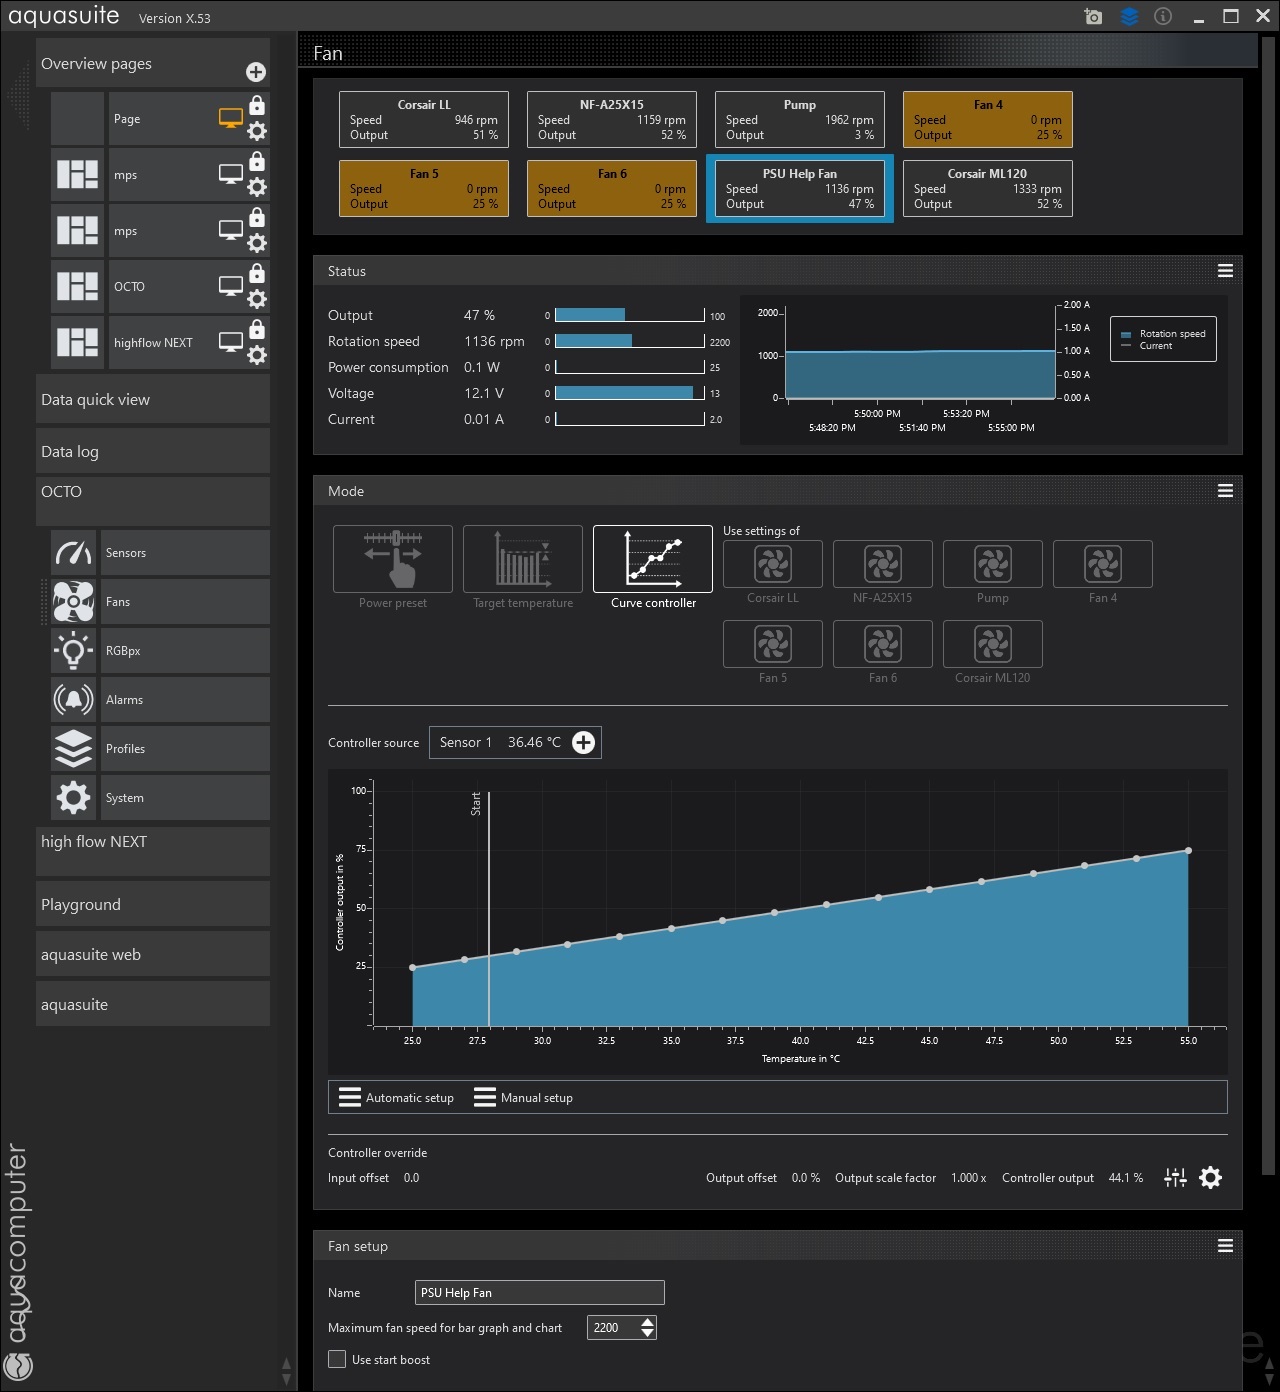Click the screenshot camera icon in title bar
The image size is (1280, 1392).
tap(1093, 17)
